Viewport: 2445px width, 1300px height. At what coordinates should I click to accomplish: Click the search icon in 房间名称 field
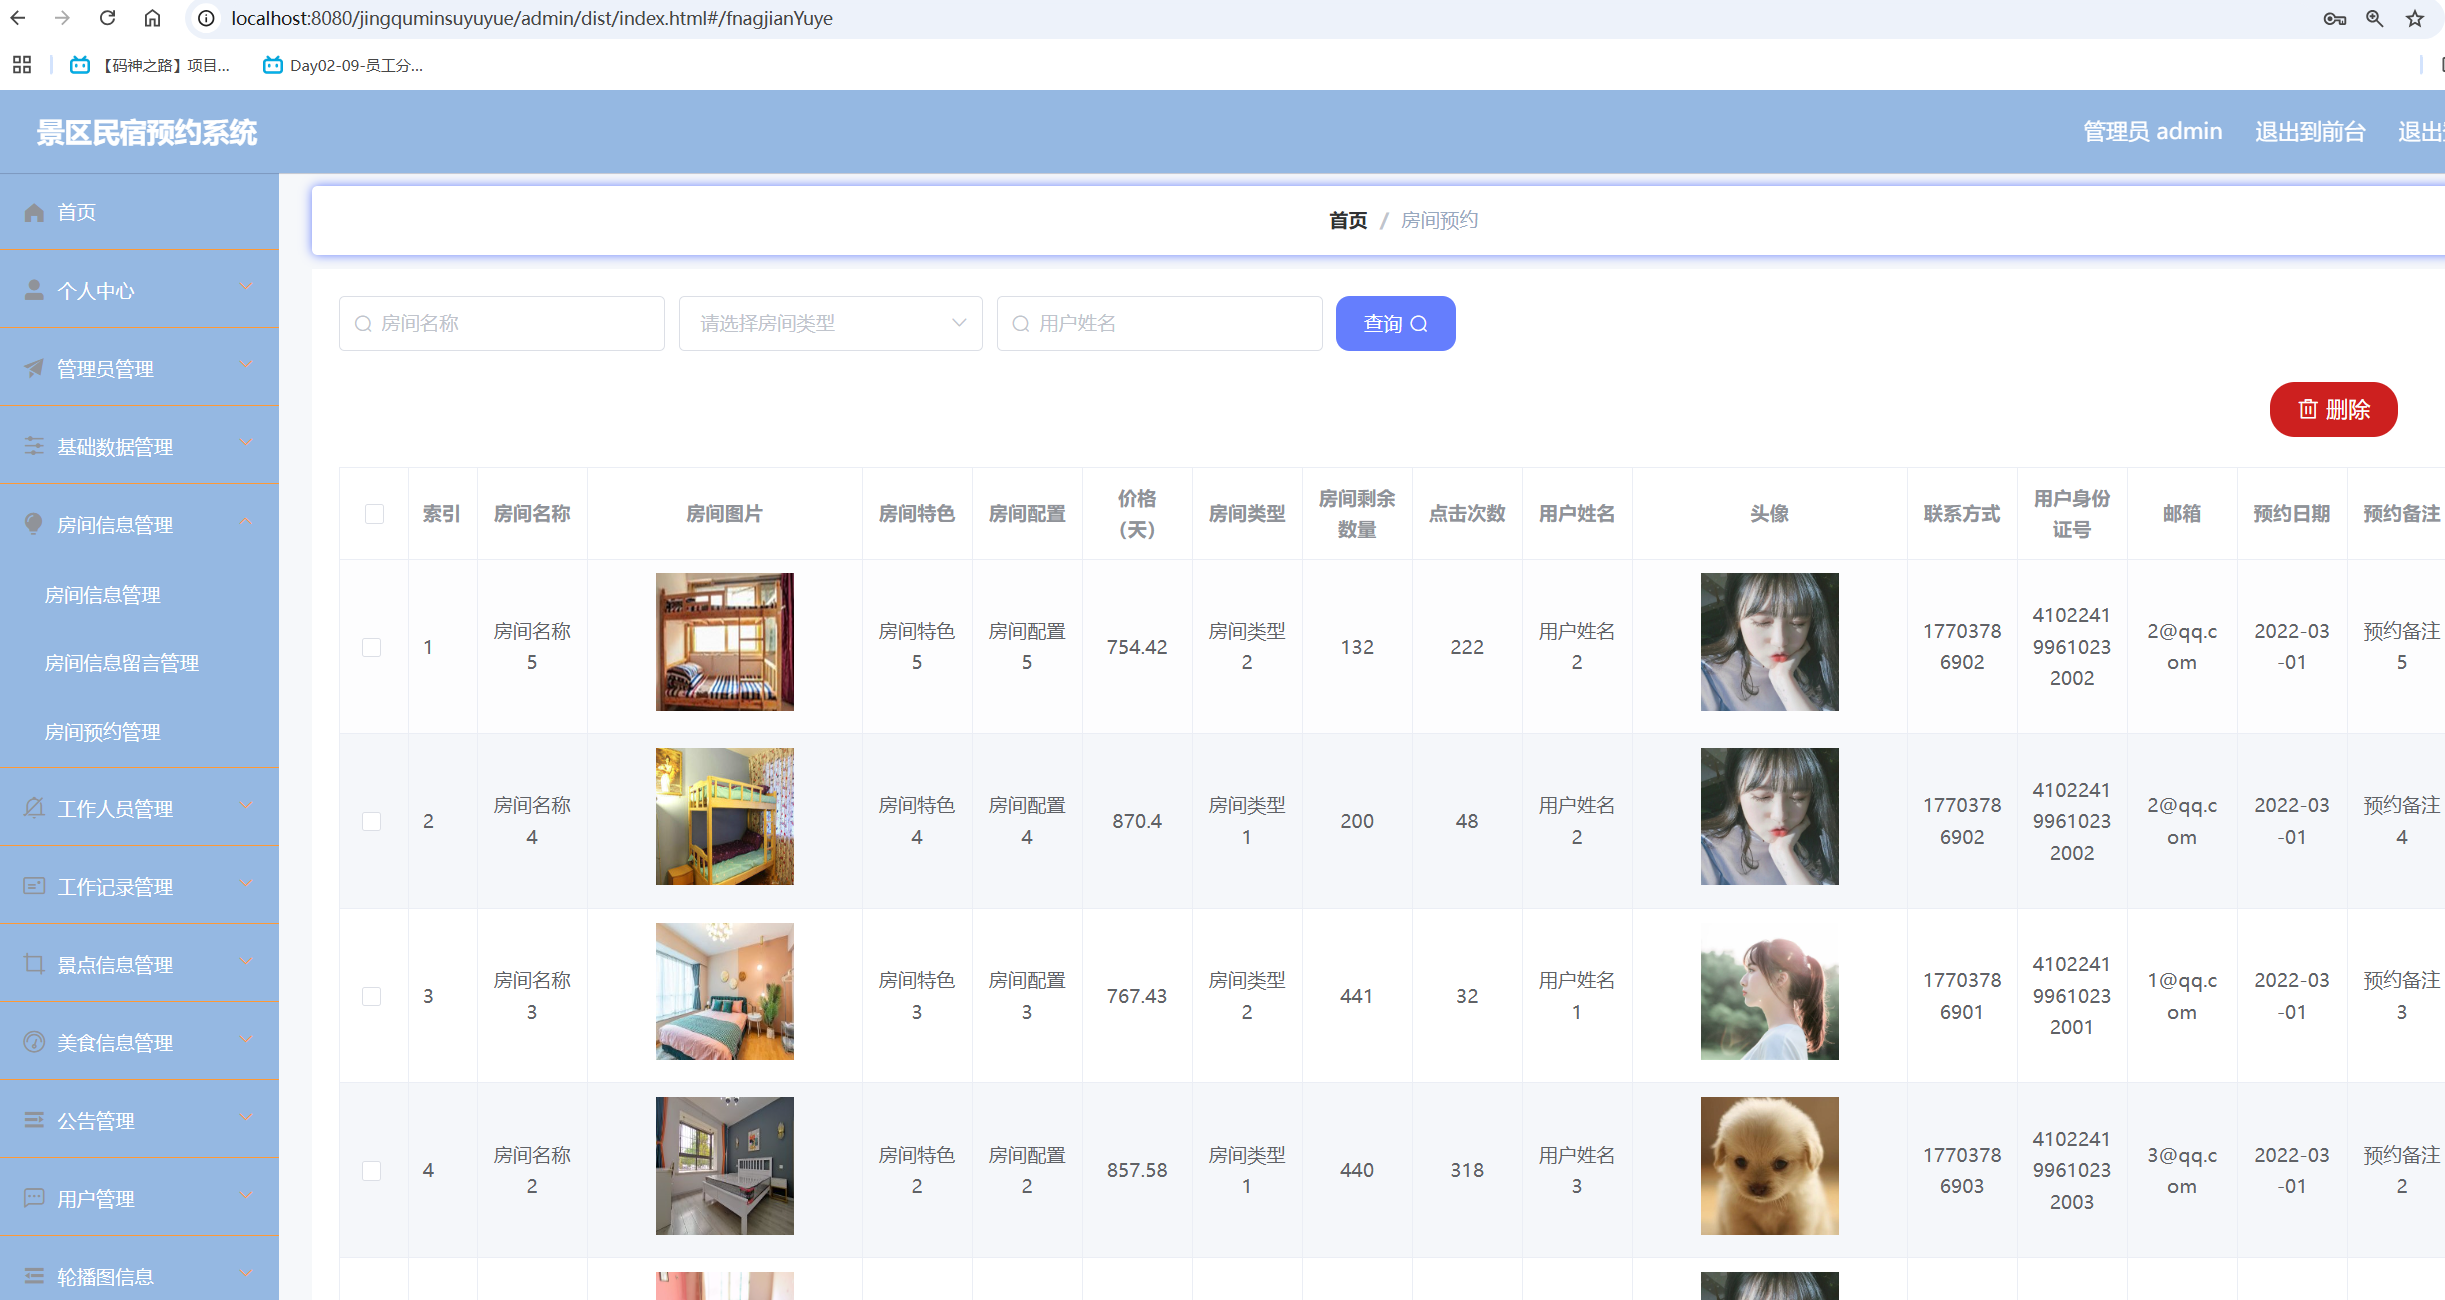coord(364,324)
